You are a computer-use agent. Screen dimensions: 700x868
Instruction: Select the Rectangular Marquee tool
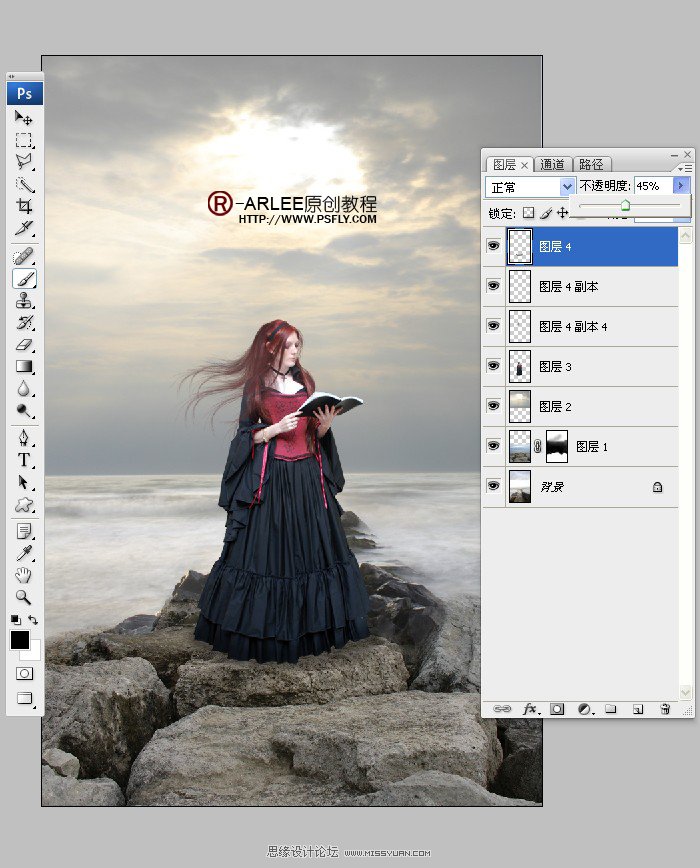23,140
